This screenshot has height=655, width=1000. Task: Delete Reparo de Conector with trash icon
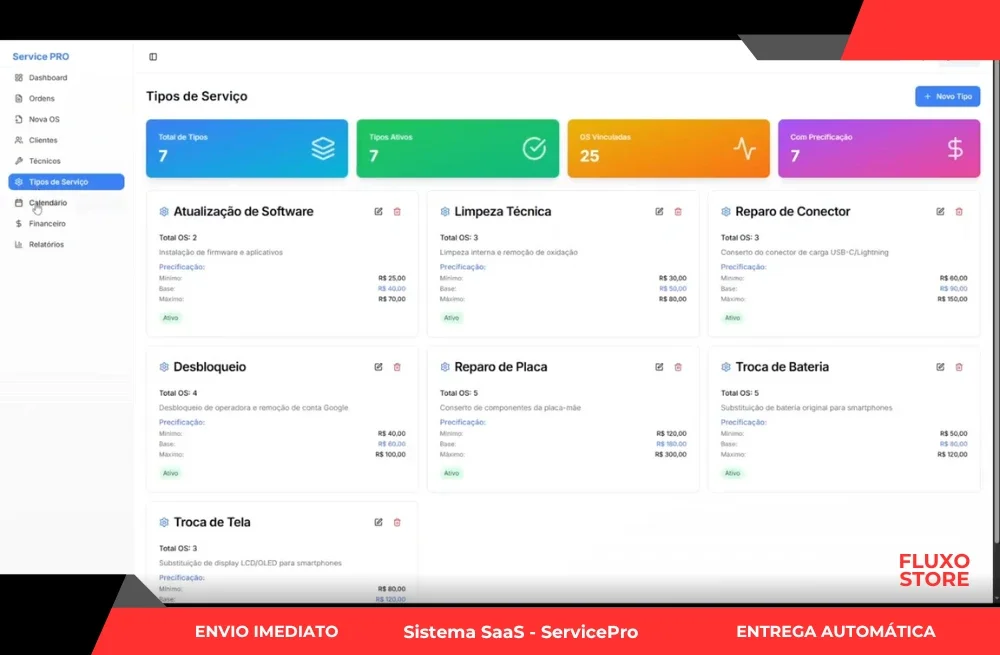959,212
